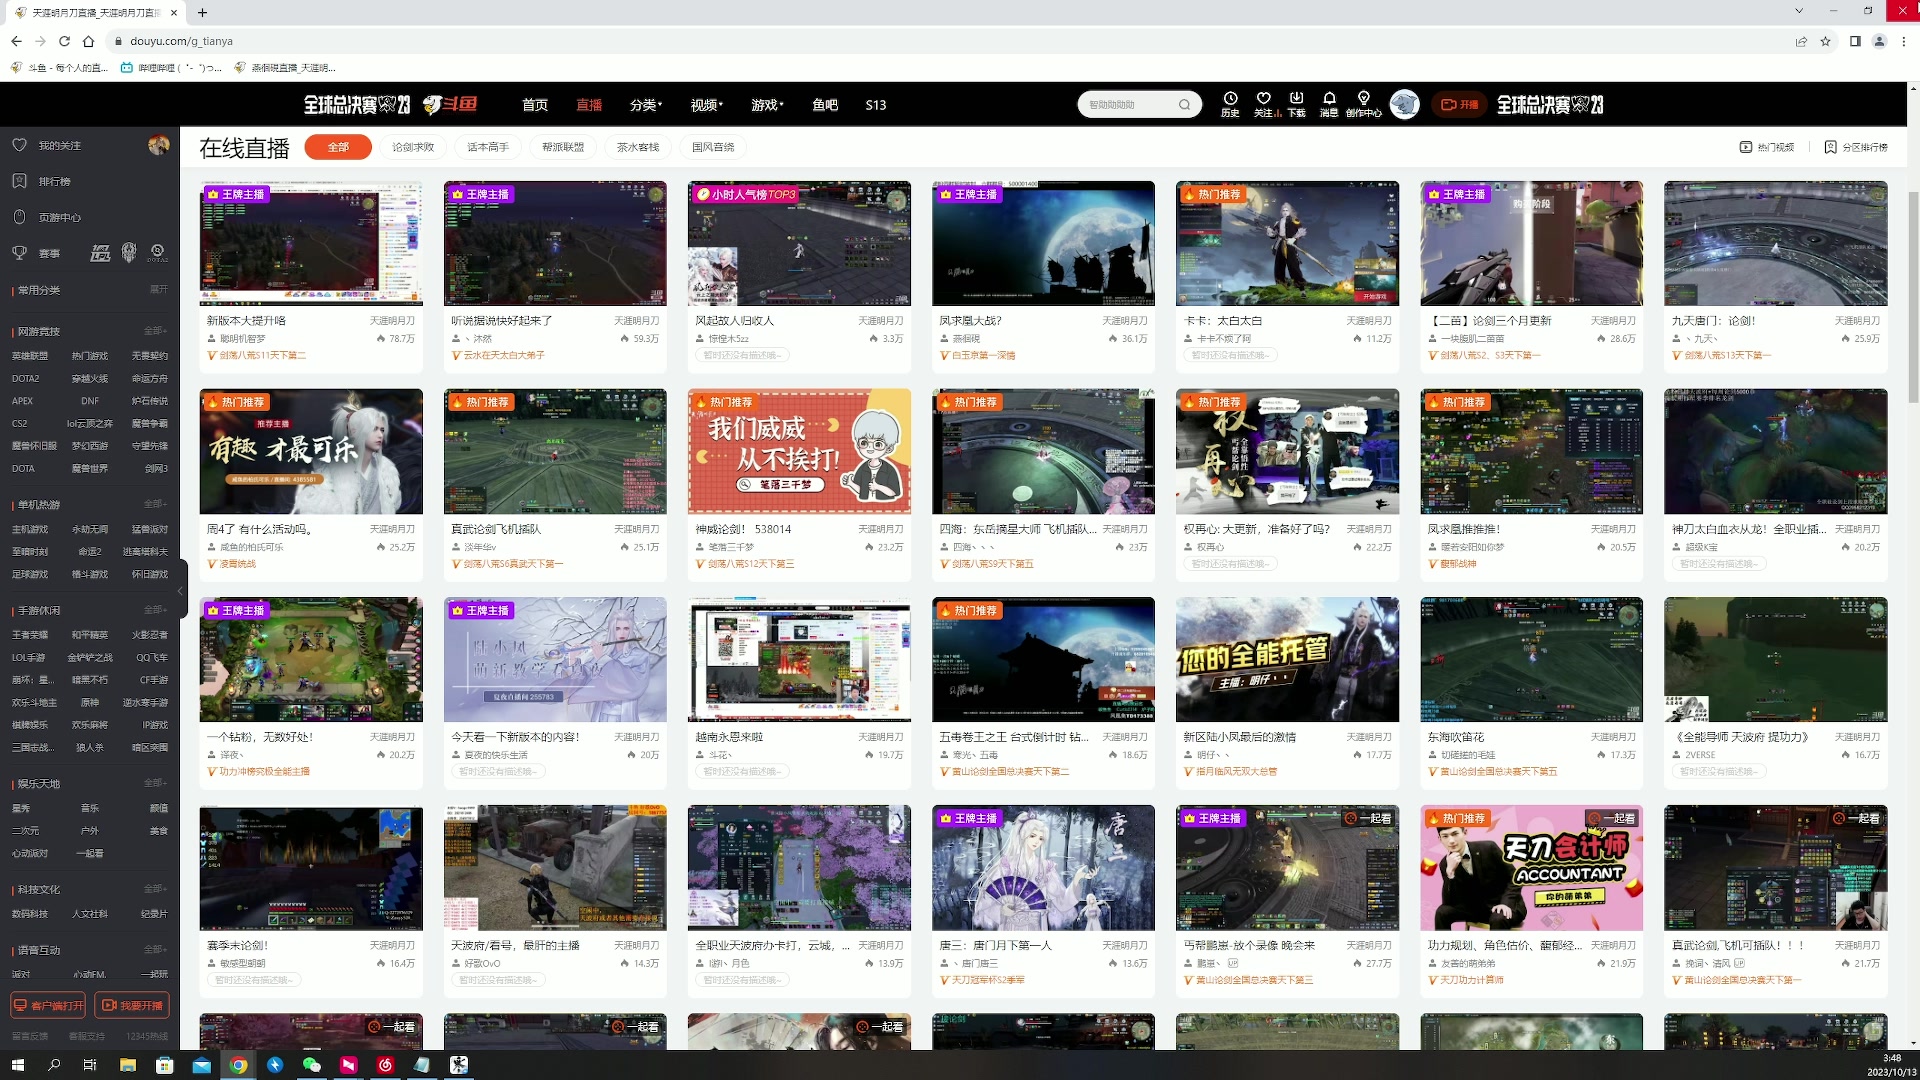Open the 消息 notification bell
Viewport: 1920px width, 1080px height.
coord(1329,99)
